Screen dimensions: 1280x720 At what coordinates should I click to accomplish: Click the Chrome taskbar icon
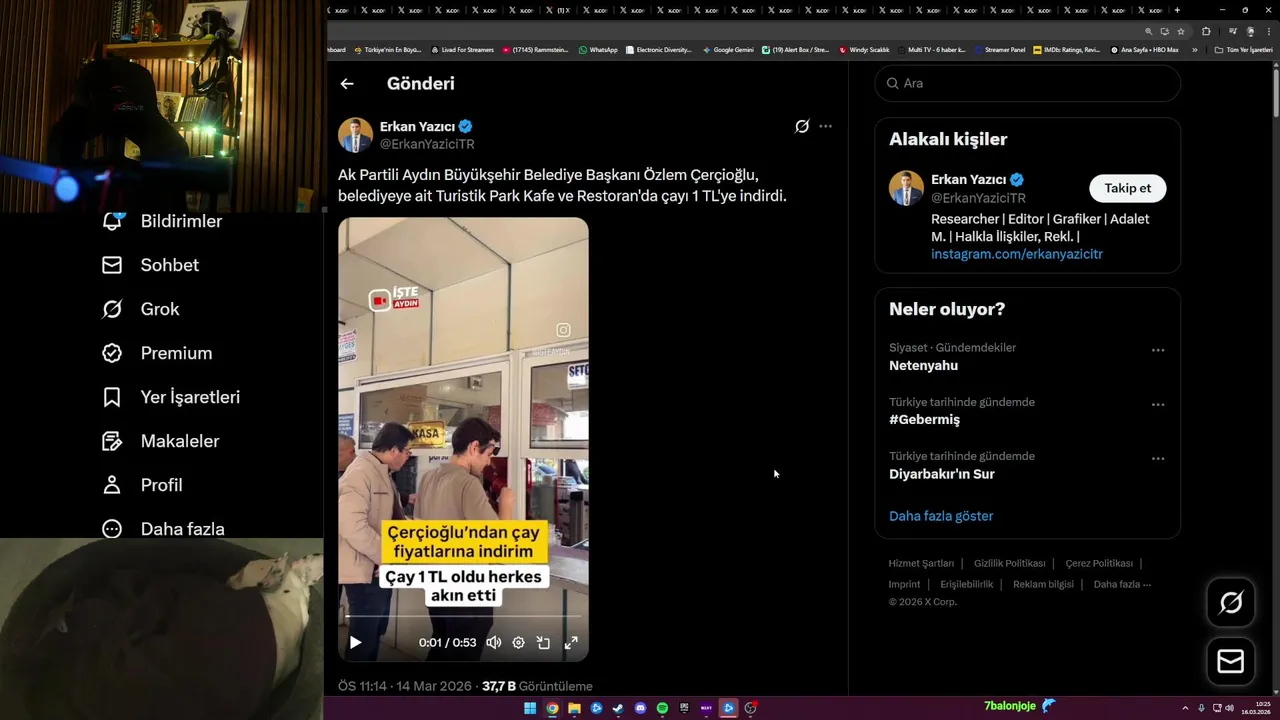coord(552,708)
